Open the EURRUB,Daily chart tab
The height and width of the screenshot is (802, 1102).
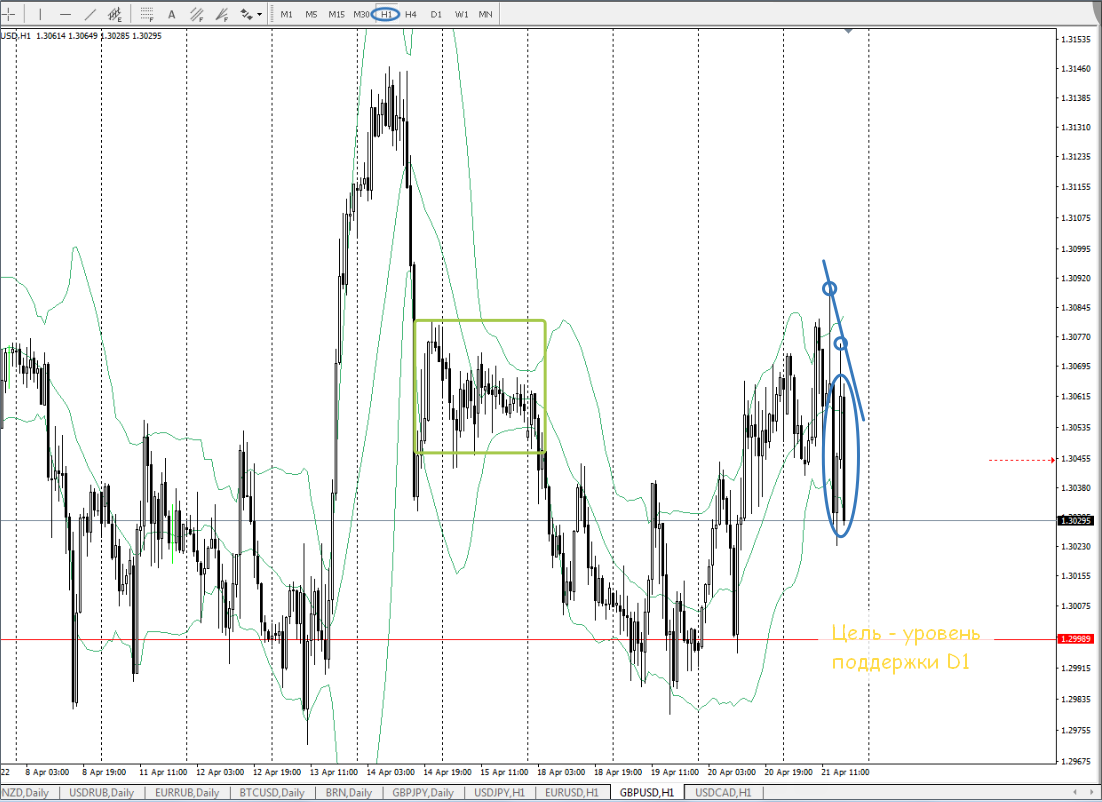click(x=187, y=793)
